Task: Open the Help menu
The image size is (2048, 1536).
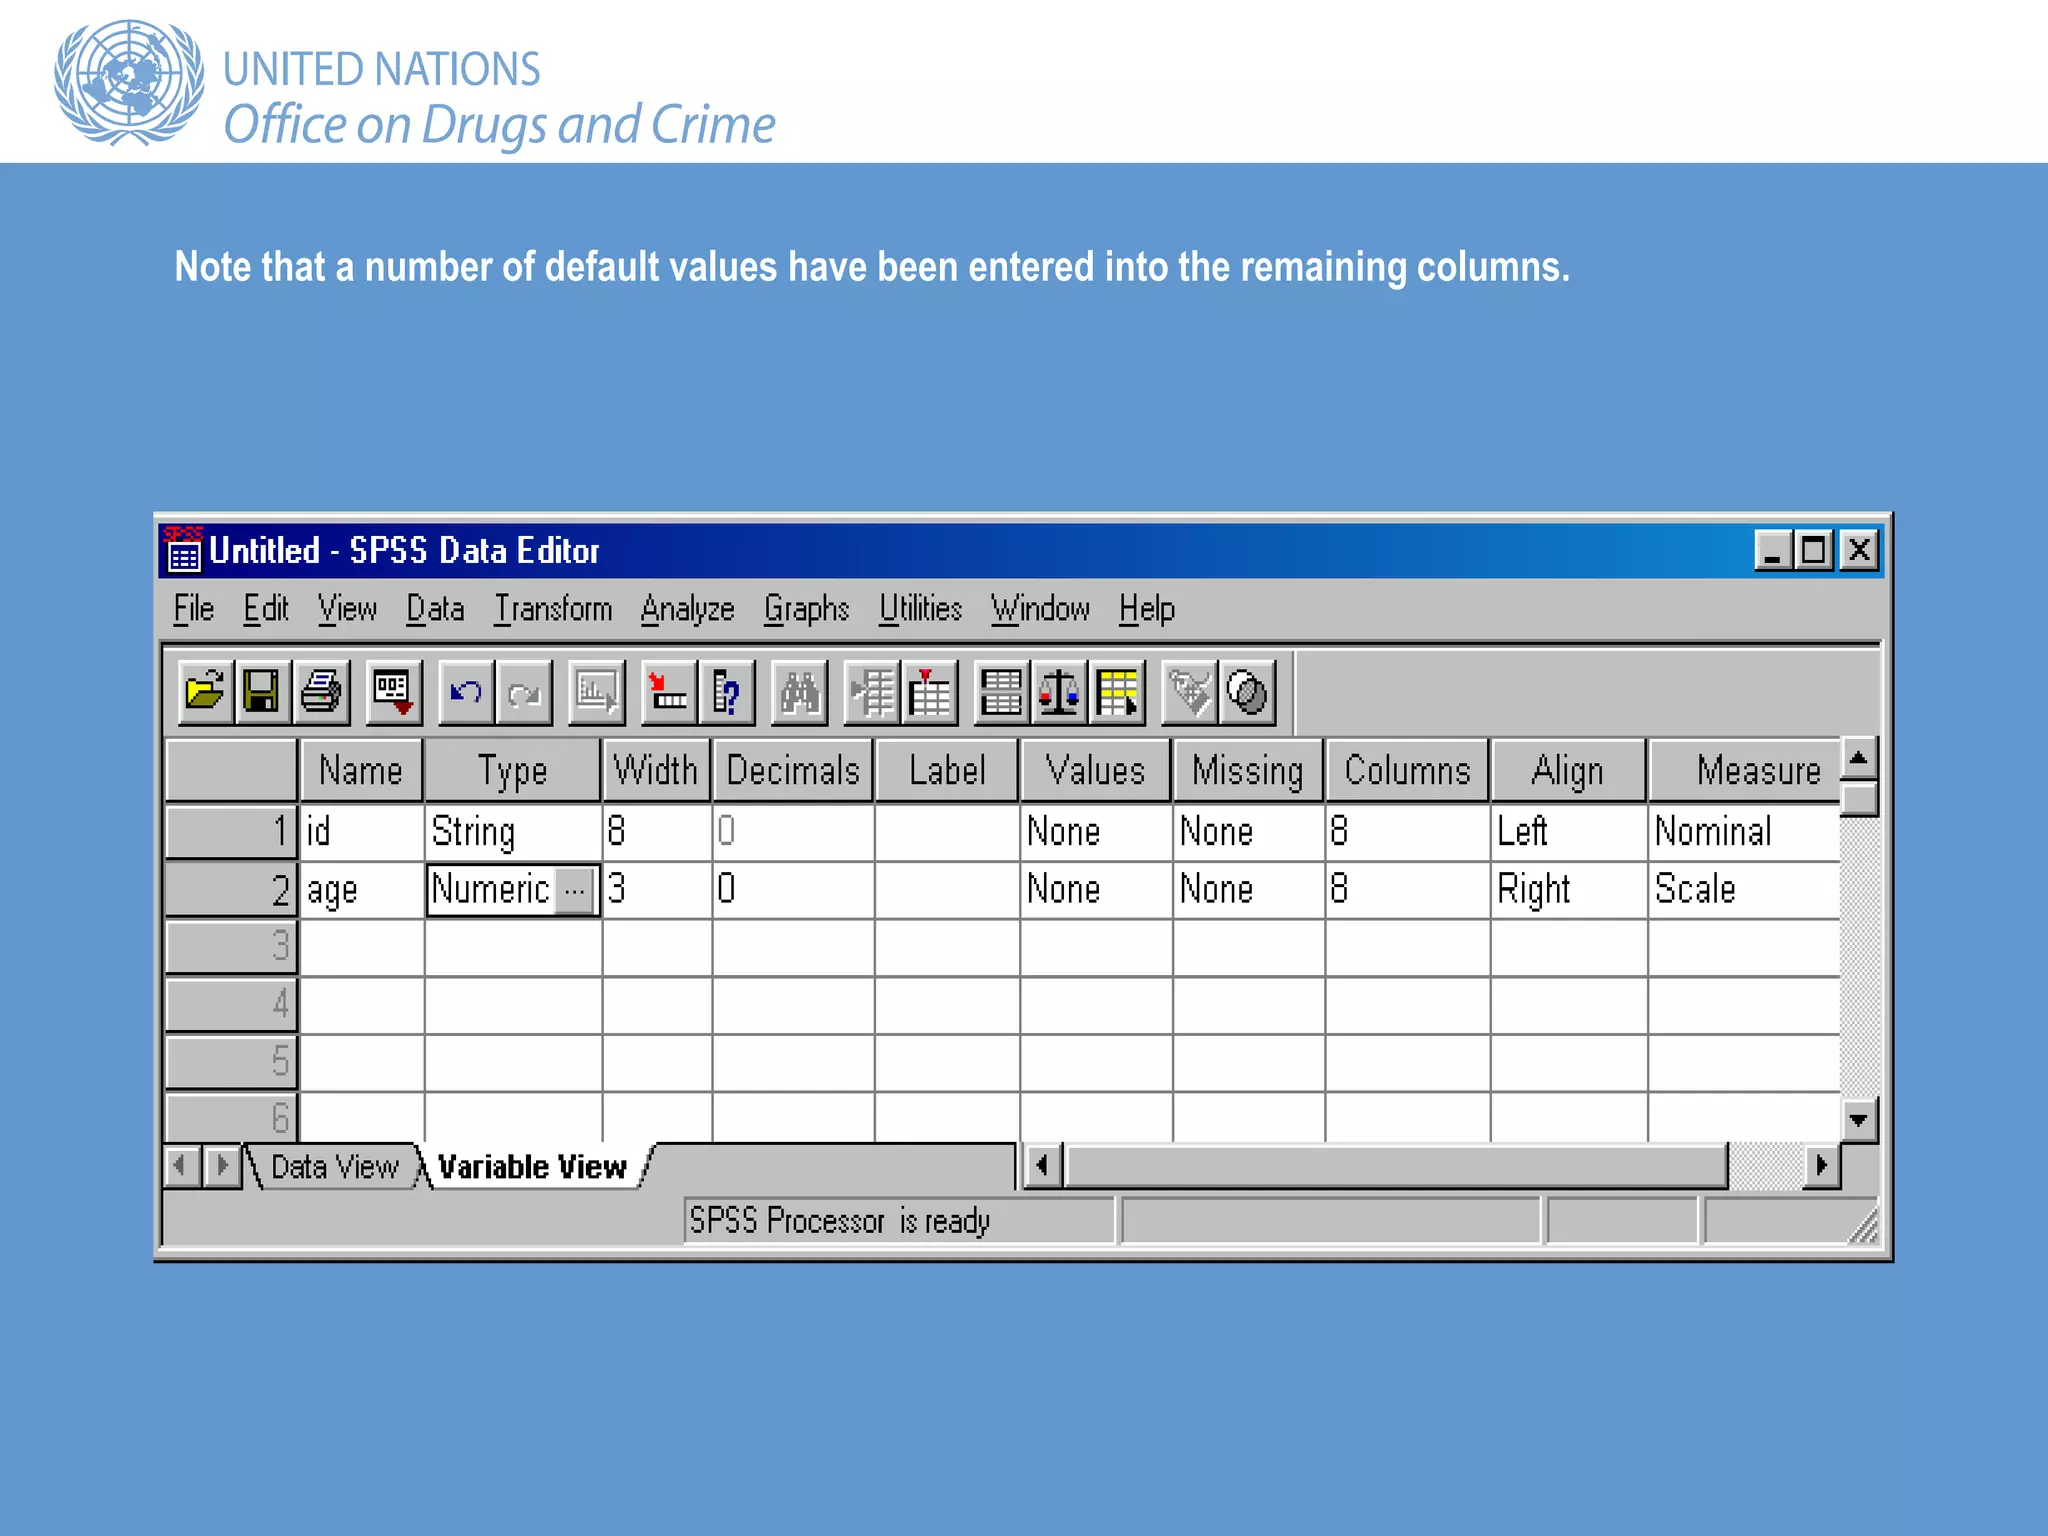Action: click(x=1146, y=609)
